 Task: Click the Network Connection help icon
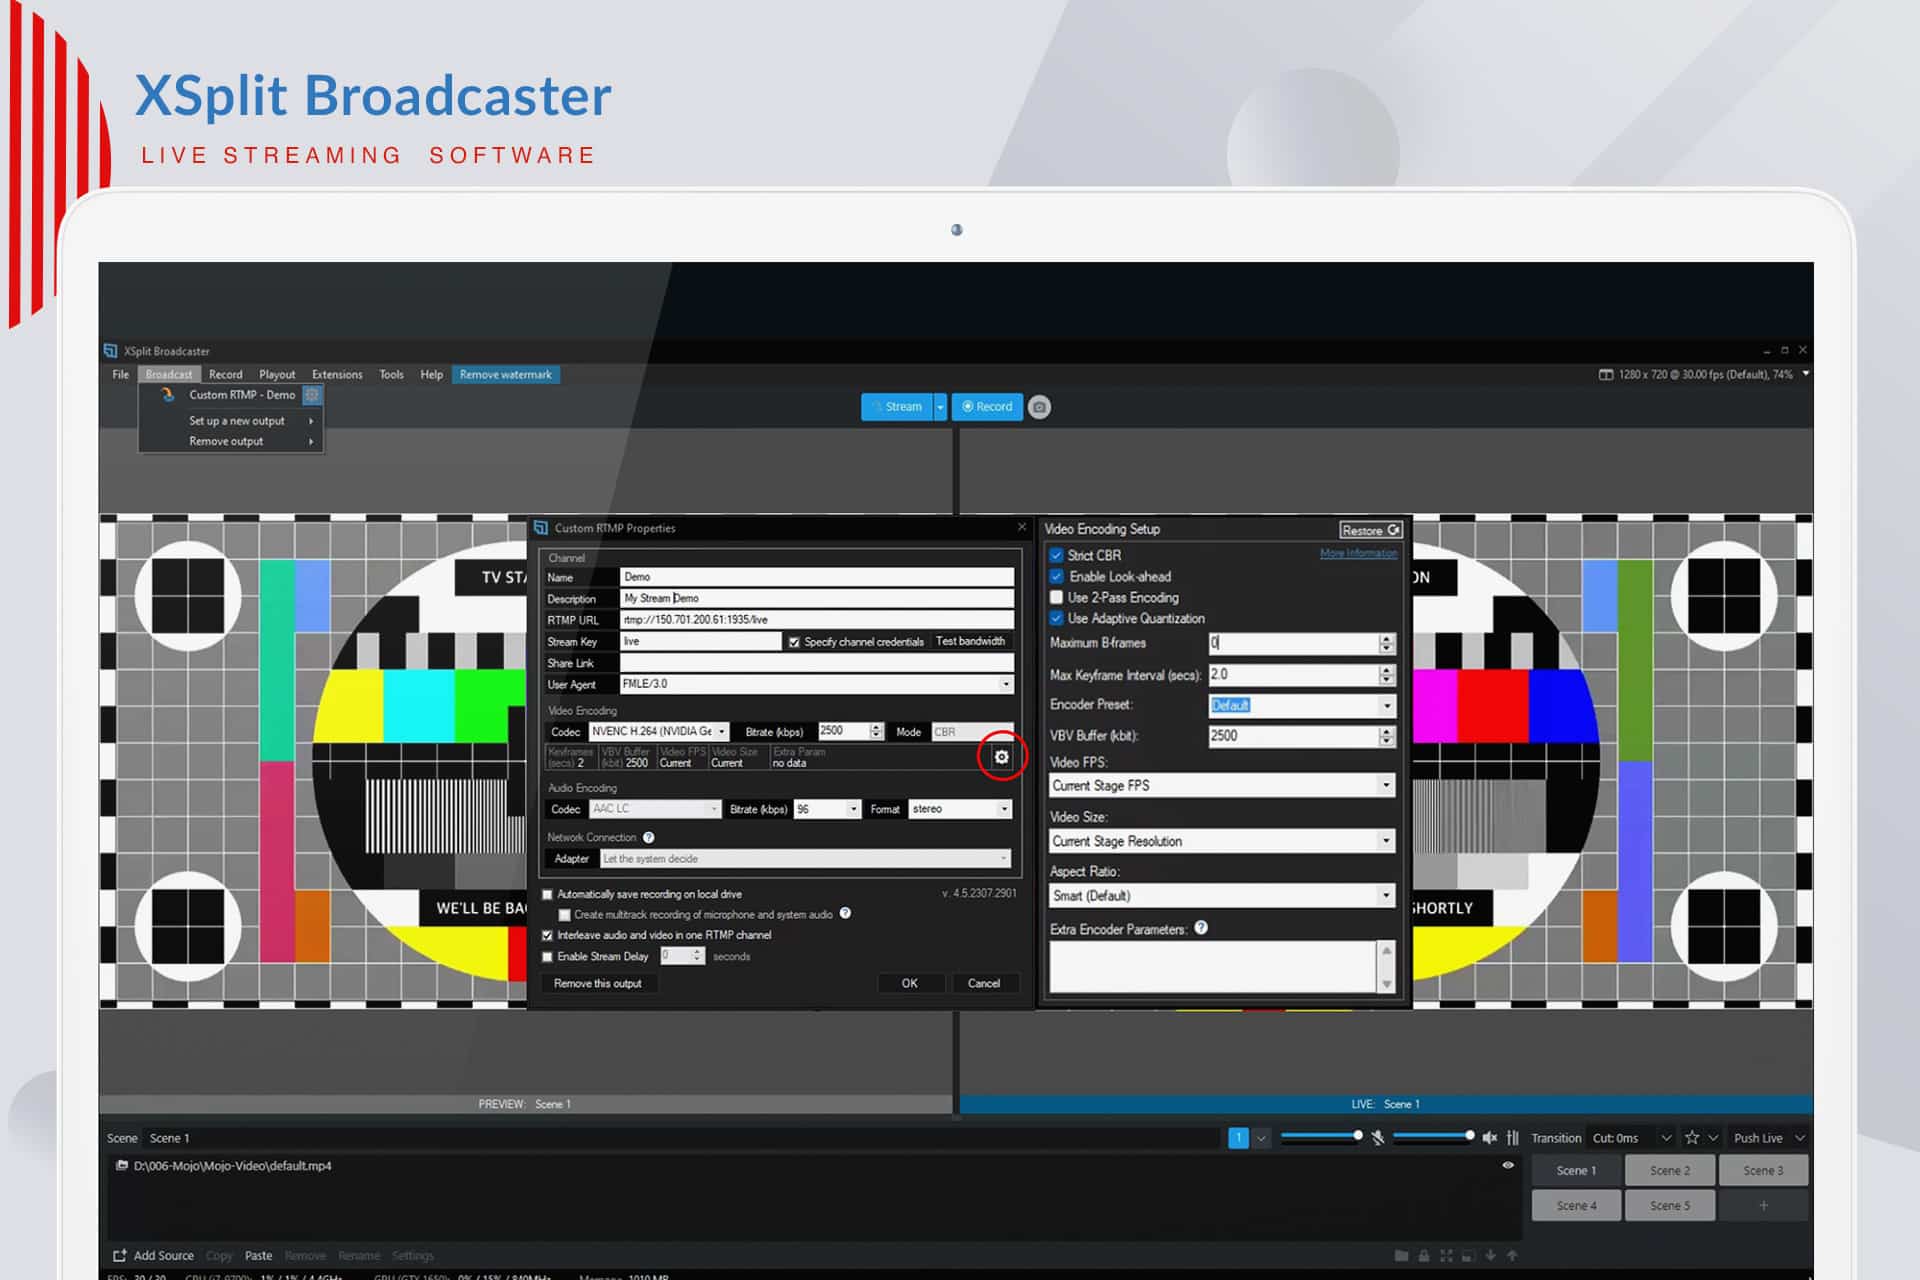tap(648, 838)
